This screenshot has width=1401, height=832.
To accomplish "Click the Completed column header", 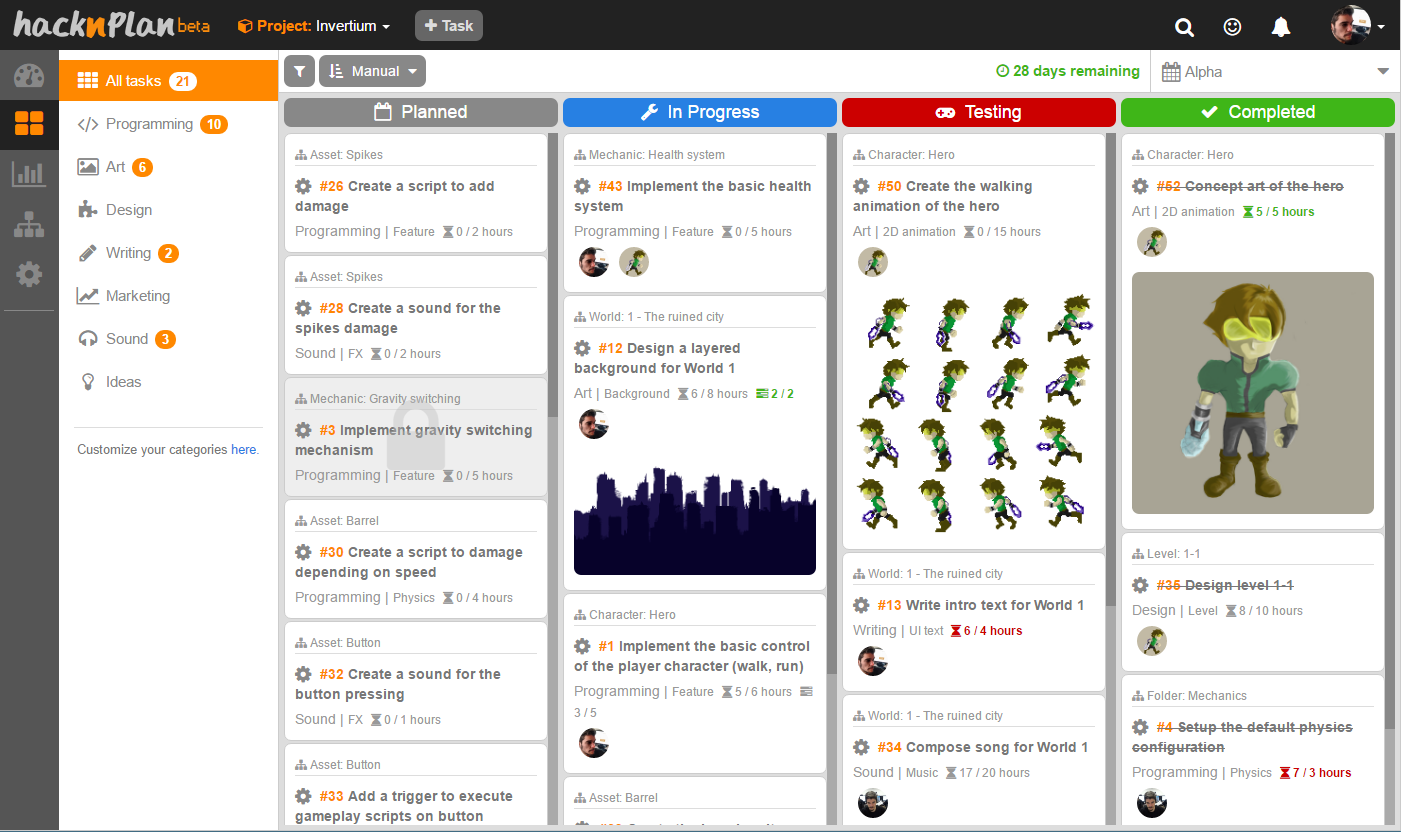I will (x=1258, y=112).
